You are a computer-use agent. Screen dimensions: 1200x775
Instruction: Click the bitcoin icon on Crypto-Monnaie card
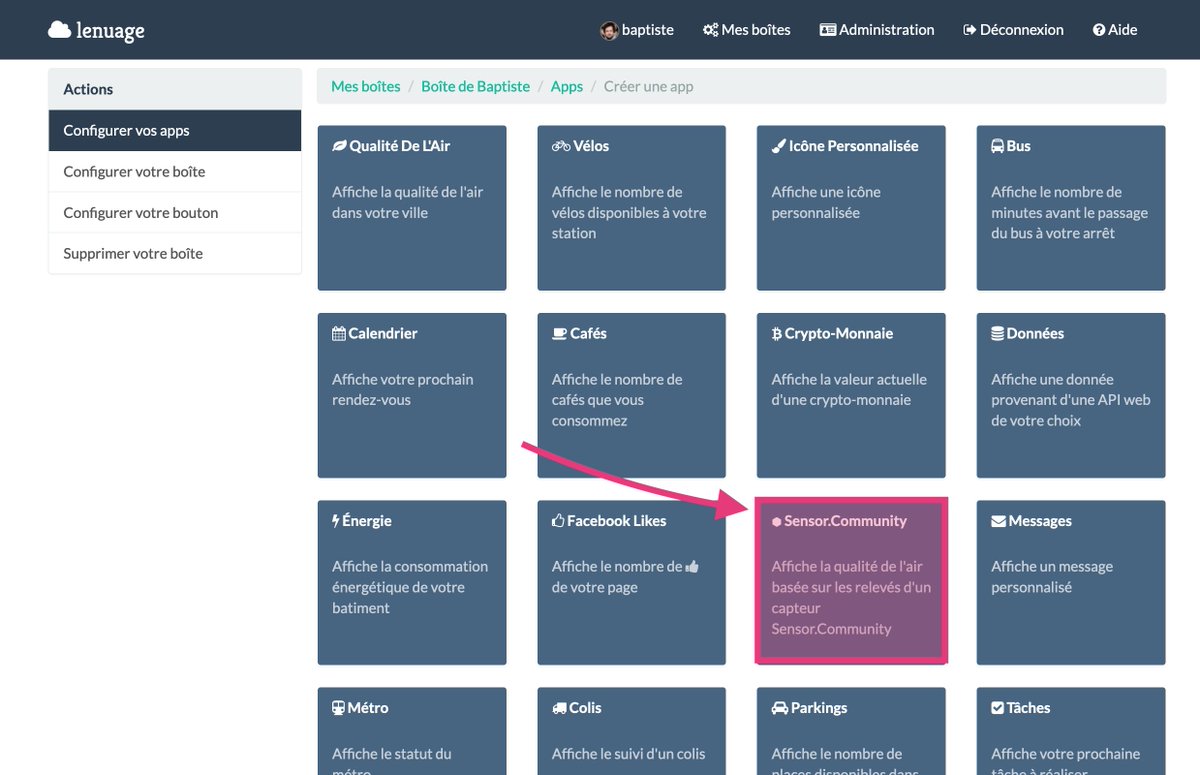777,333
